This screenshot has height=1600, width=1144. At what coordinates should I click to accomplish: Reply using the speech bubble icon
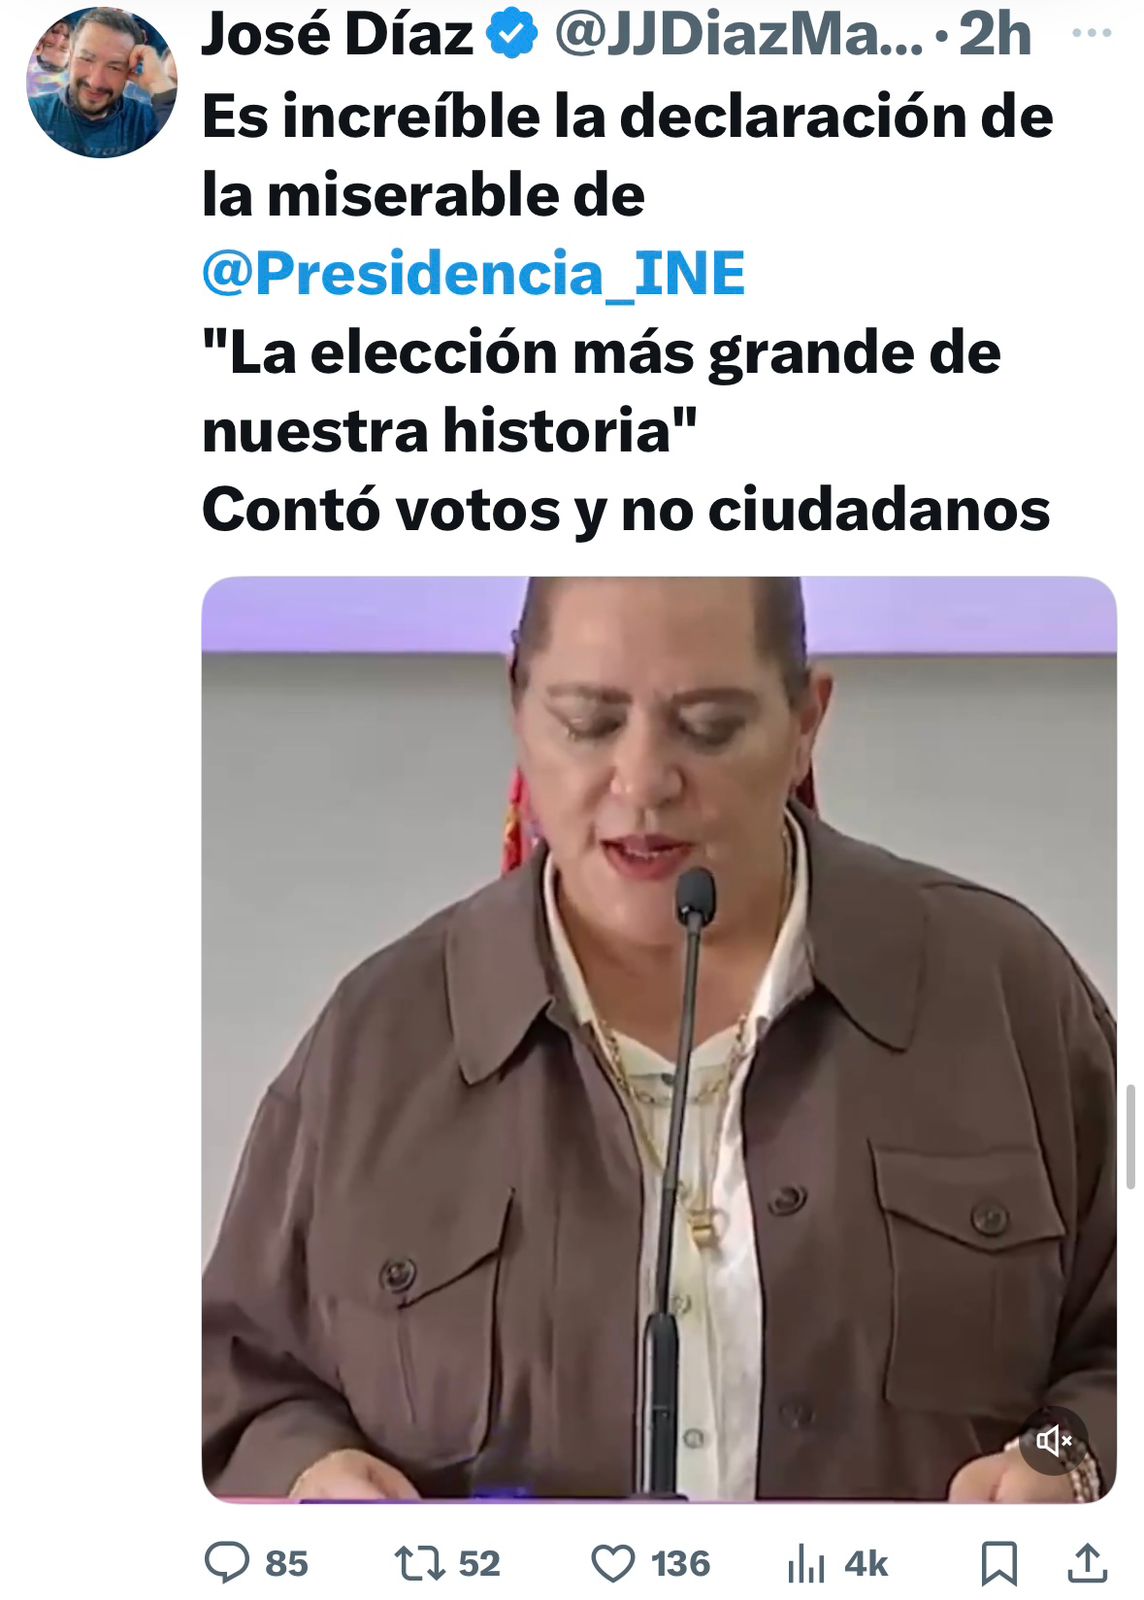227,1562
